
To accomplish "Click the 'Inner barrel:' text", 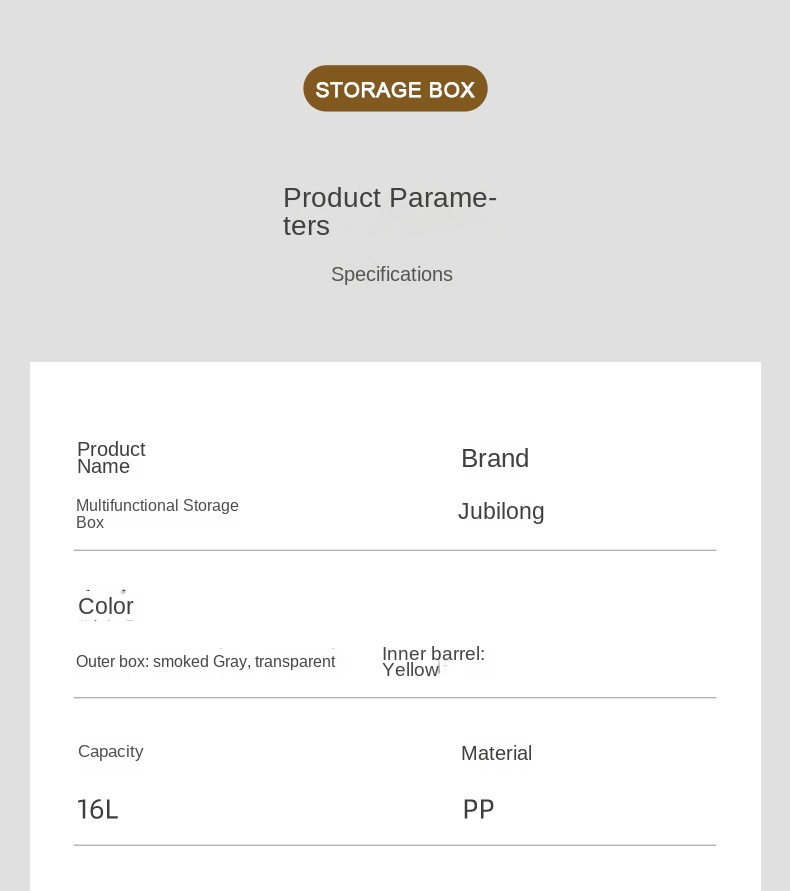I will pyautogui.click(x=433, y=654).
